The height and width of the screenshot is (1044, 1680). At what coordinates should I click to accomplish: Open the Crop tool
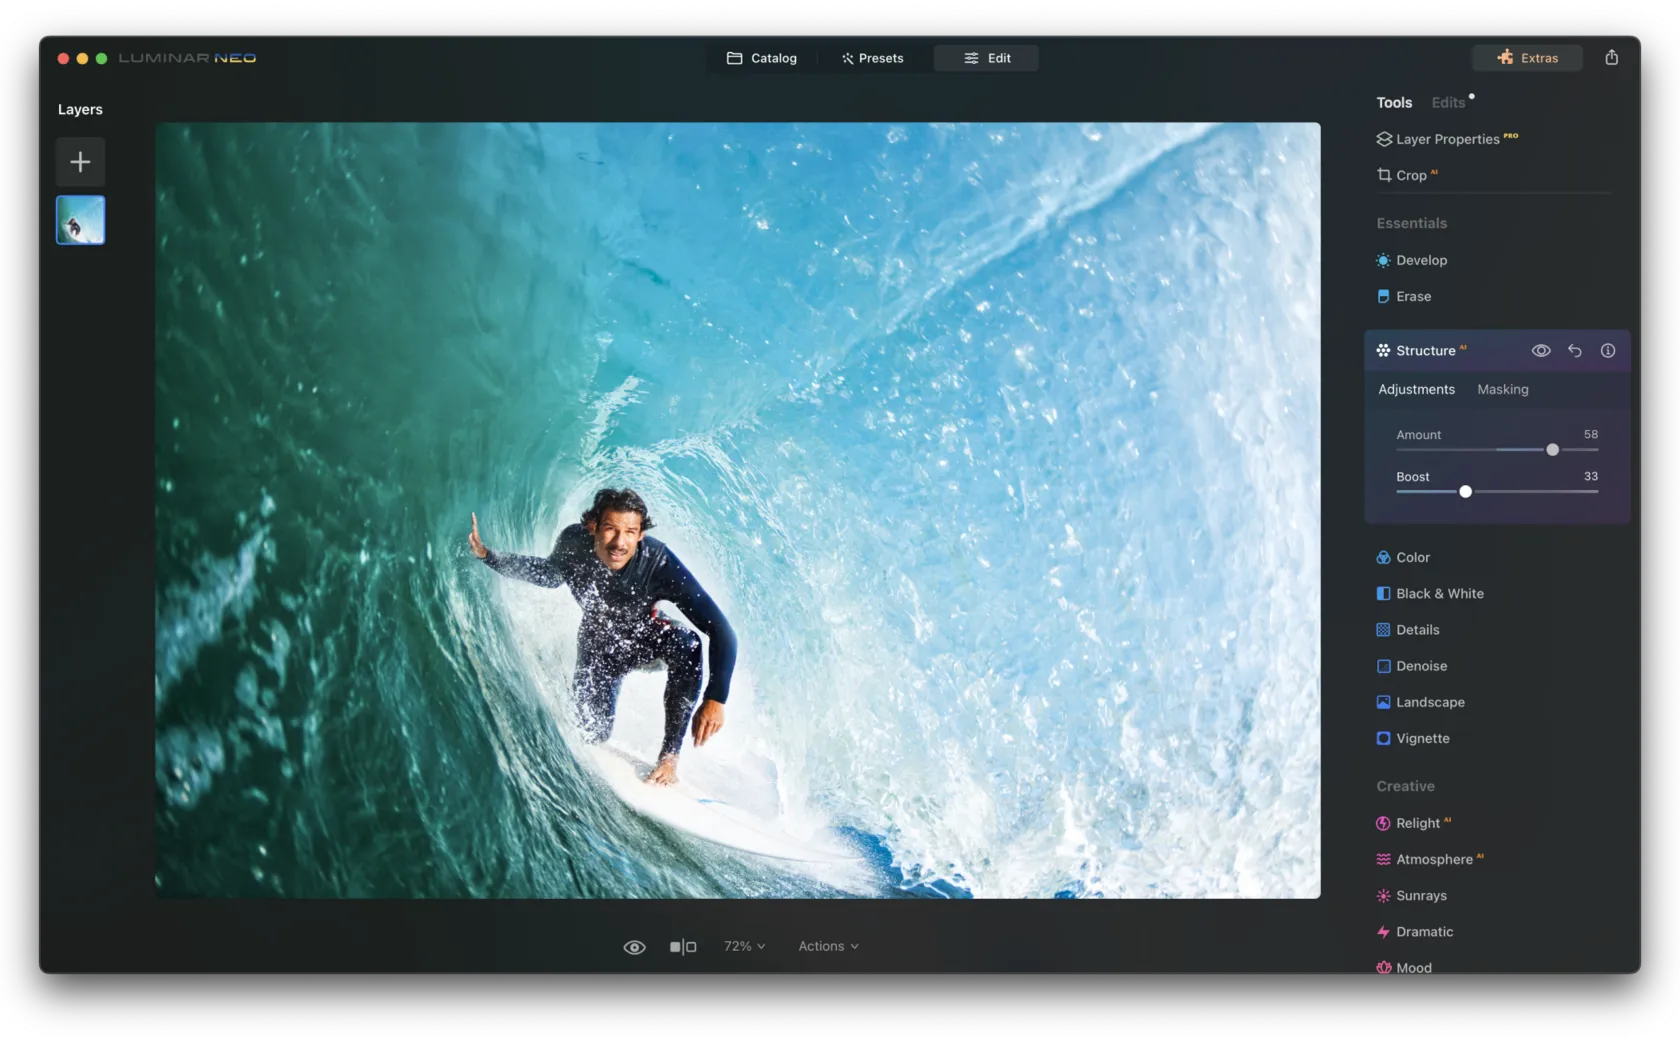1410,175
